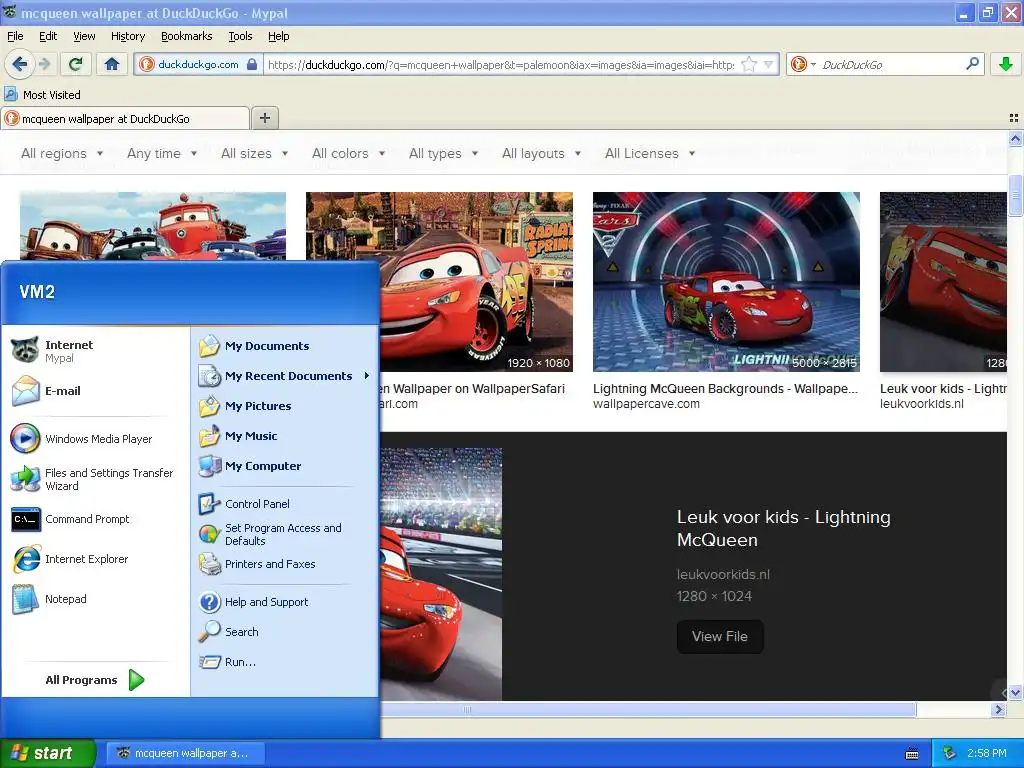1024x768 pixels.
Task: Go back with the browser back arrow
Action: click(x=19, y=64)
